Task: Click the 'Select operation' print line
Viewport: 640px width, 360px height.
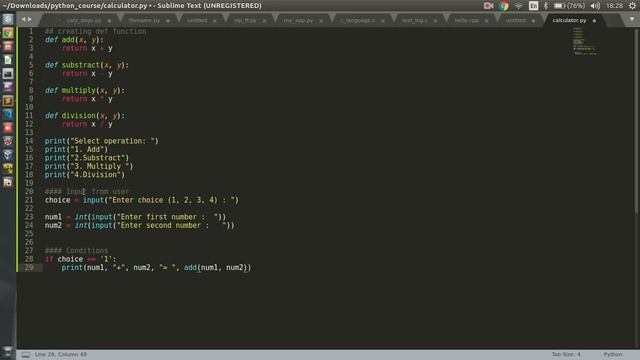Action: click(101, 141)
